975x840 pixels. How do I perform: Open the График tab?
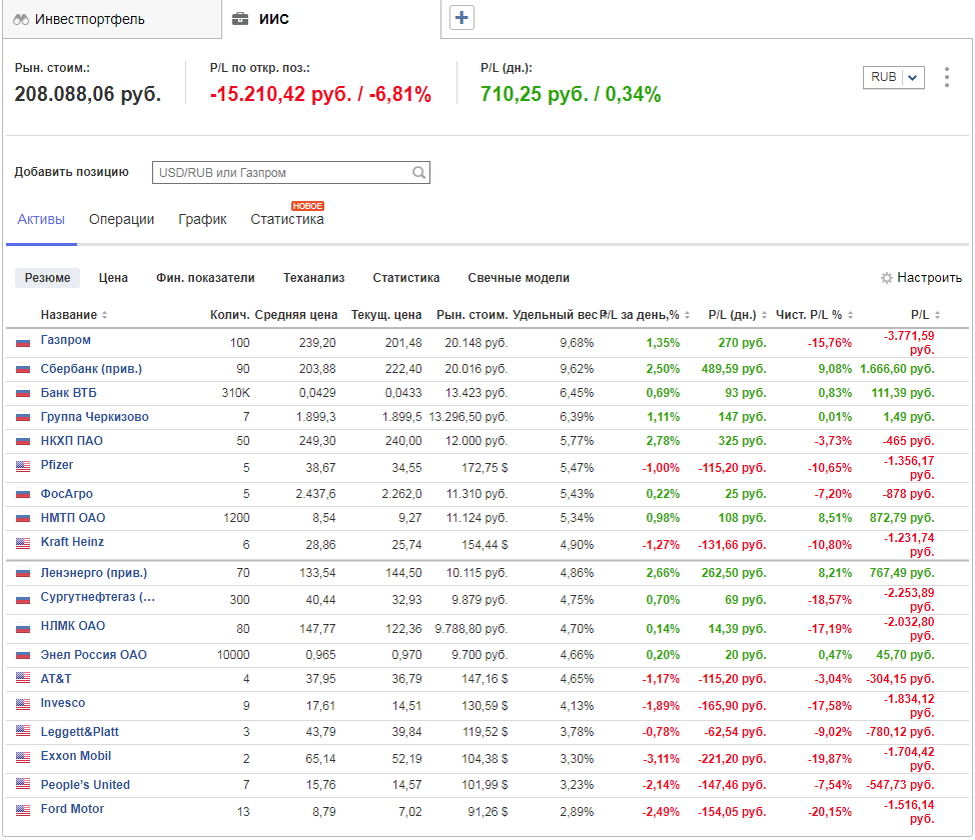(202, 219)
